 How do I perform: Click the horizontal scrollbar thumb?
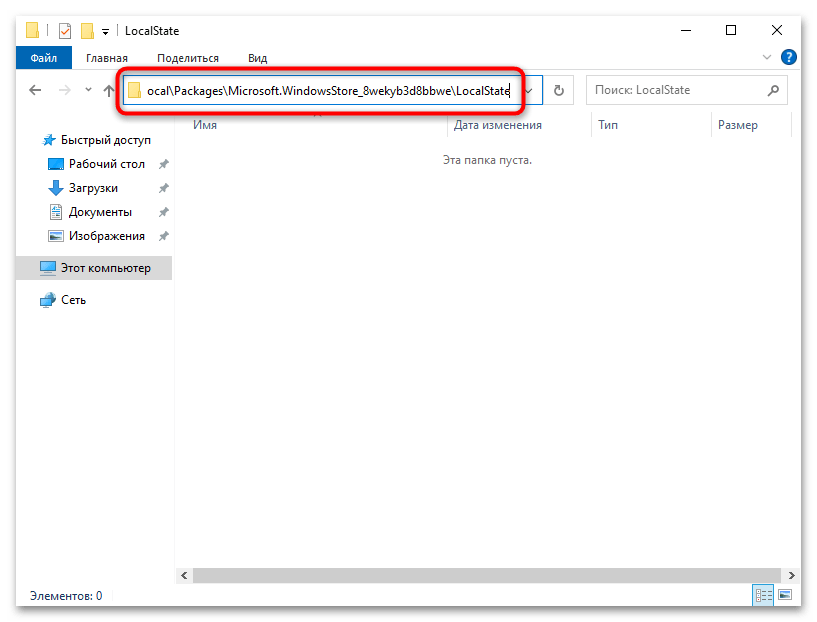click(x=487, y=575)
